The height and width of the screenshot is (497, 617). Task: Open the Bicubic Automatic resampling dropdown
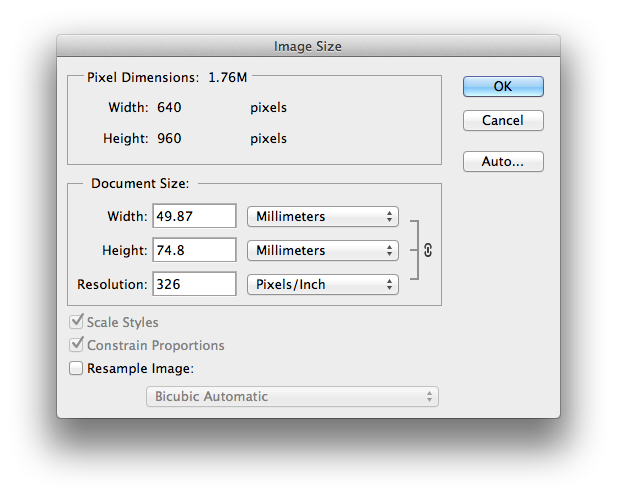[293, 397]
